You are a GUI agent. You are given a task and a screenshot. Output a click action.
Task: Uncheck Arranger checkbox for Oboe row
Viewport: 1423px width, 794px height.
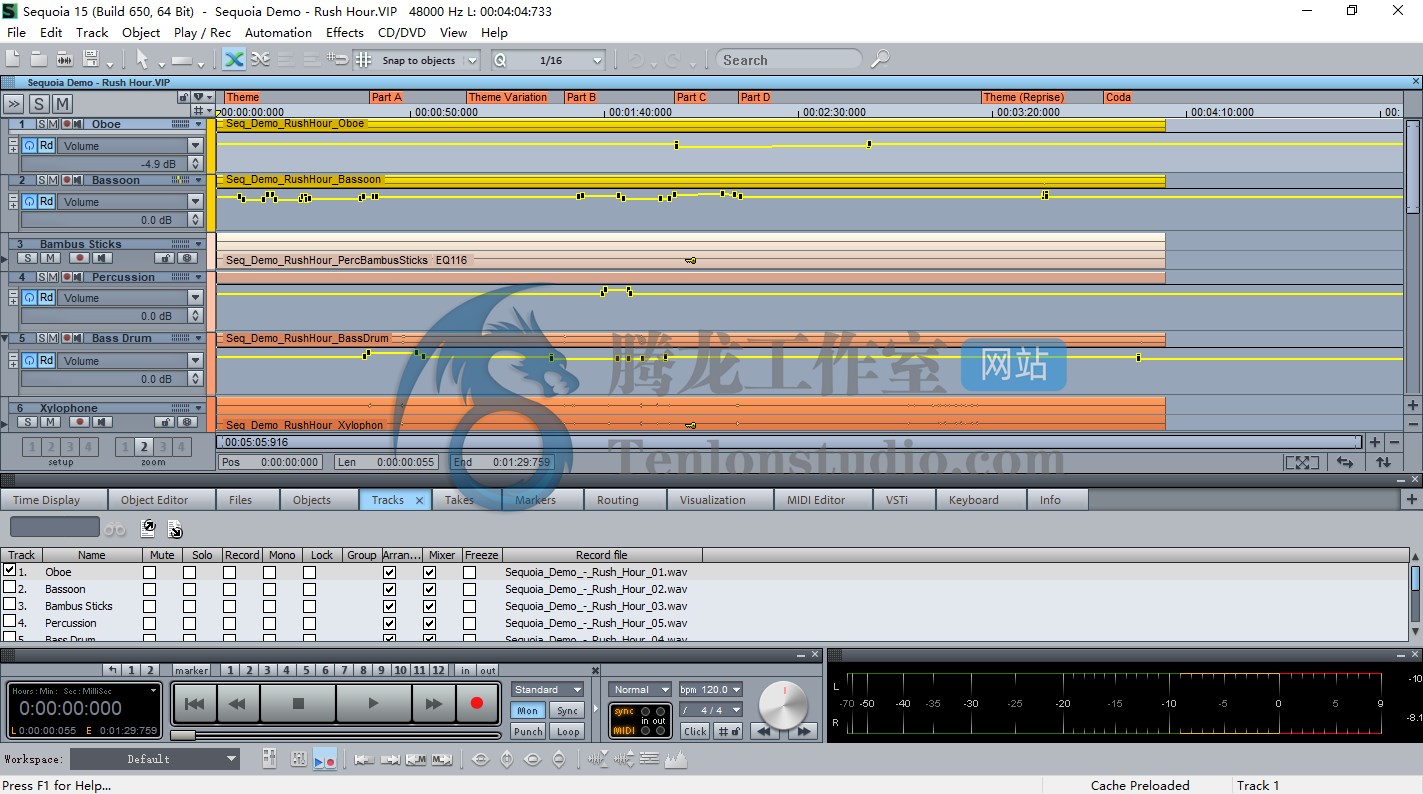coord(389,573)
